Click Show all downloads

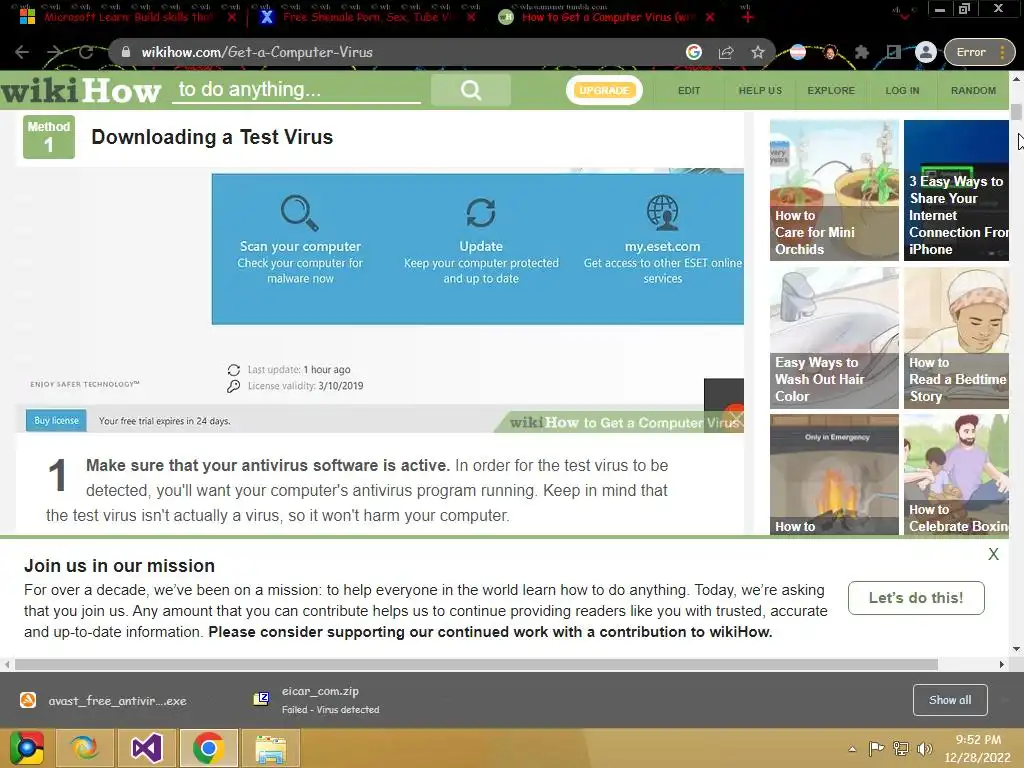[950, 700]
